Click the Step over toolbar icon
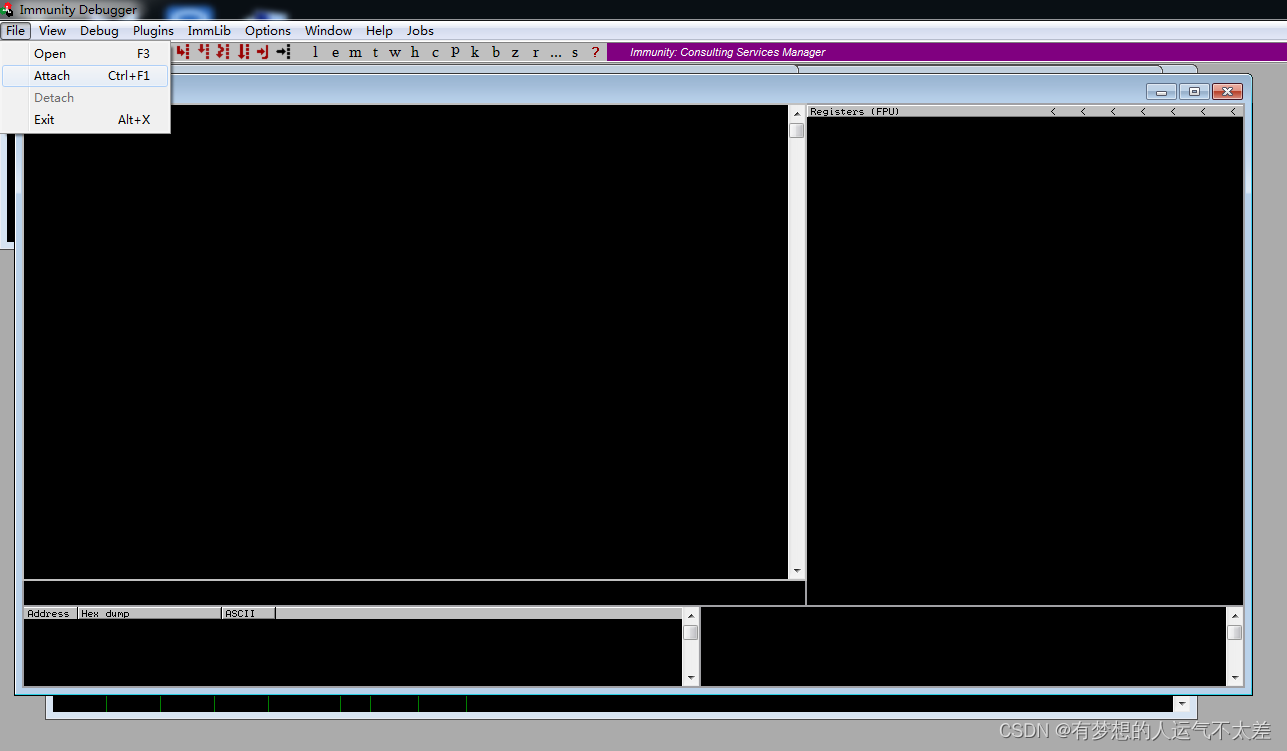Screen dimensions: 1287x751 pos(203,52)
